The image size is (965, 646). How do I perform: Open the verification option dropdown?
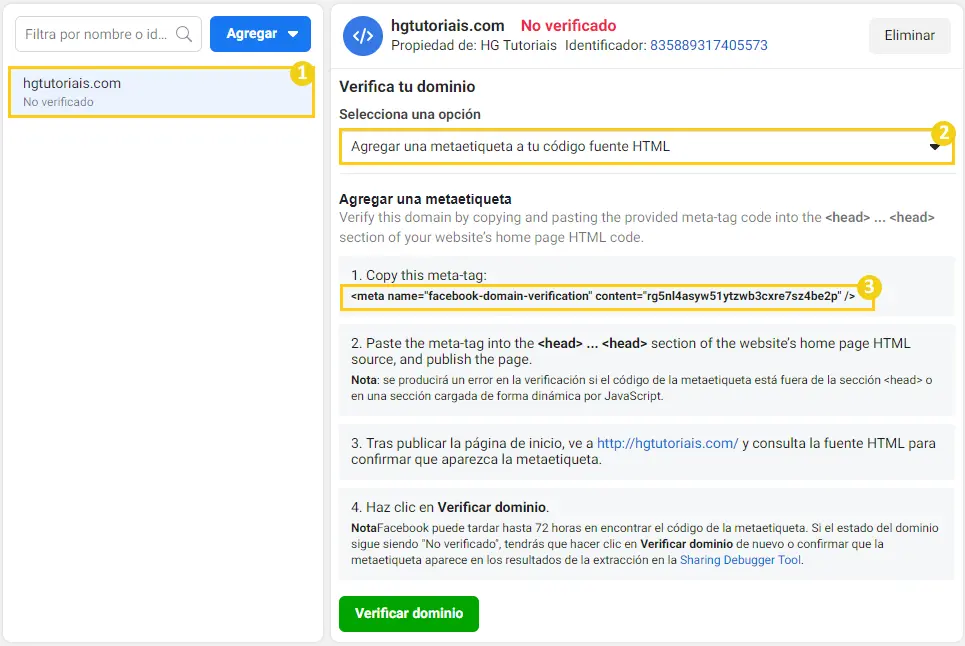point(646,146)
